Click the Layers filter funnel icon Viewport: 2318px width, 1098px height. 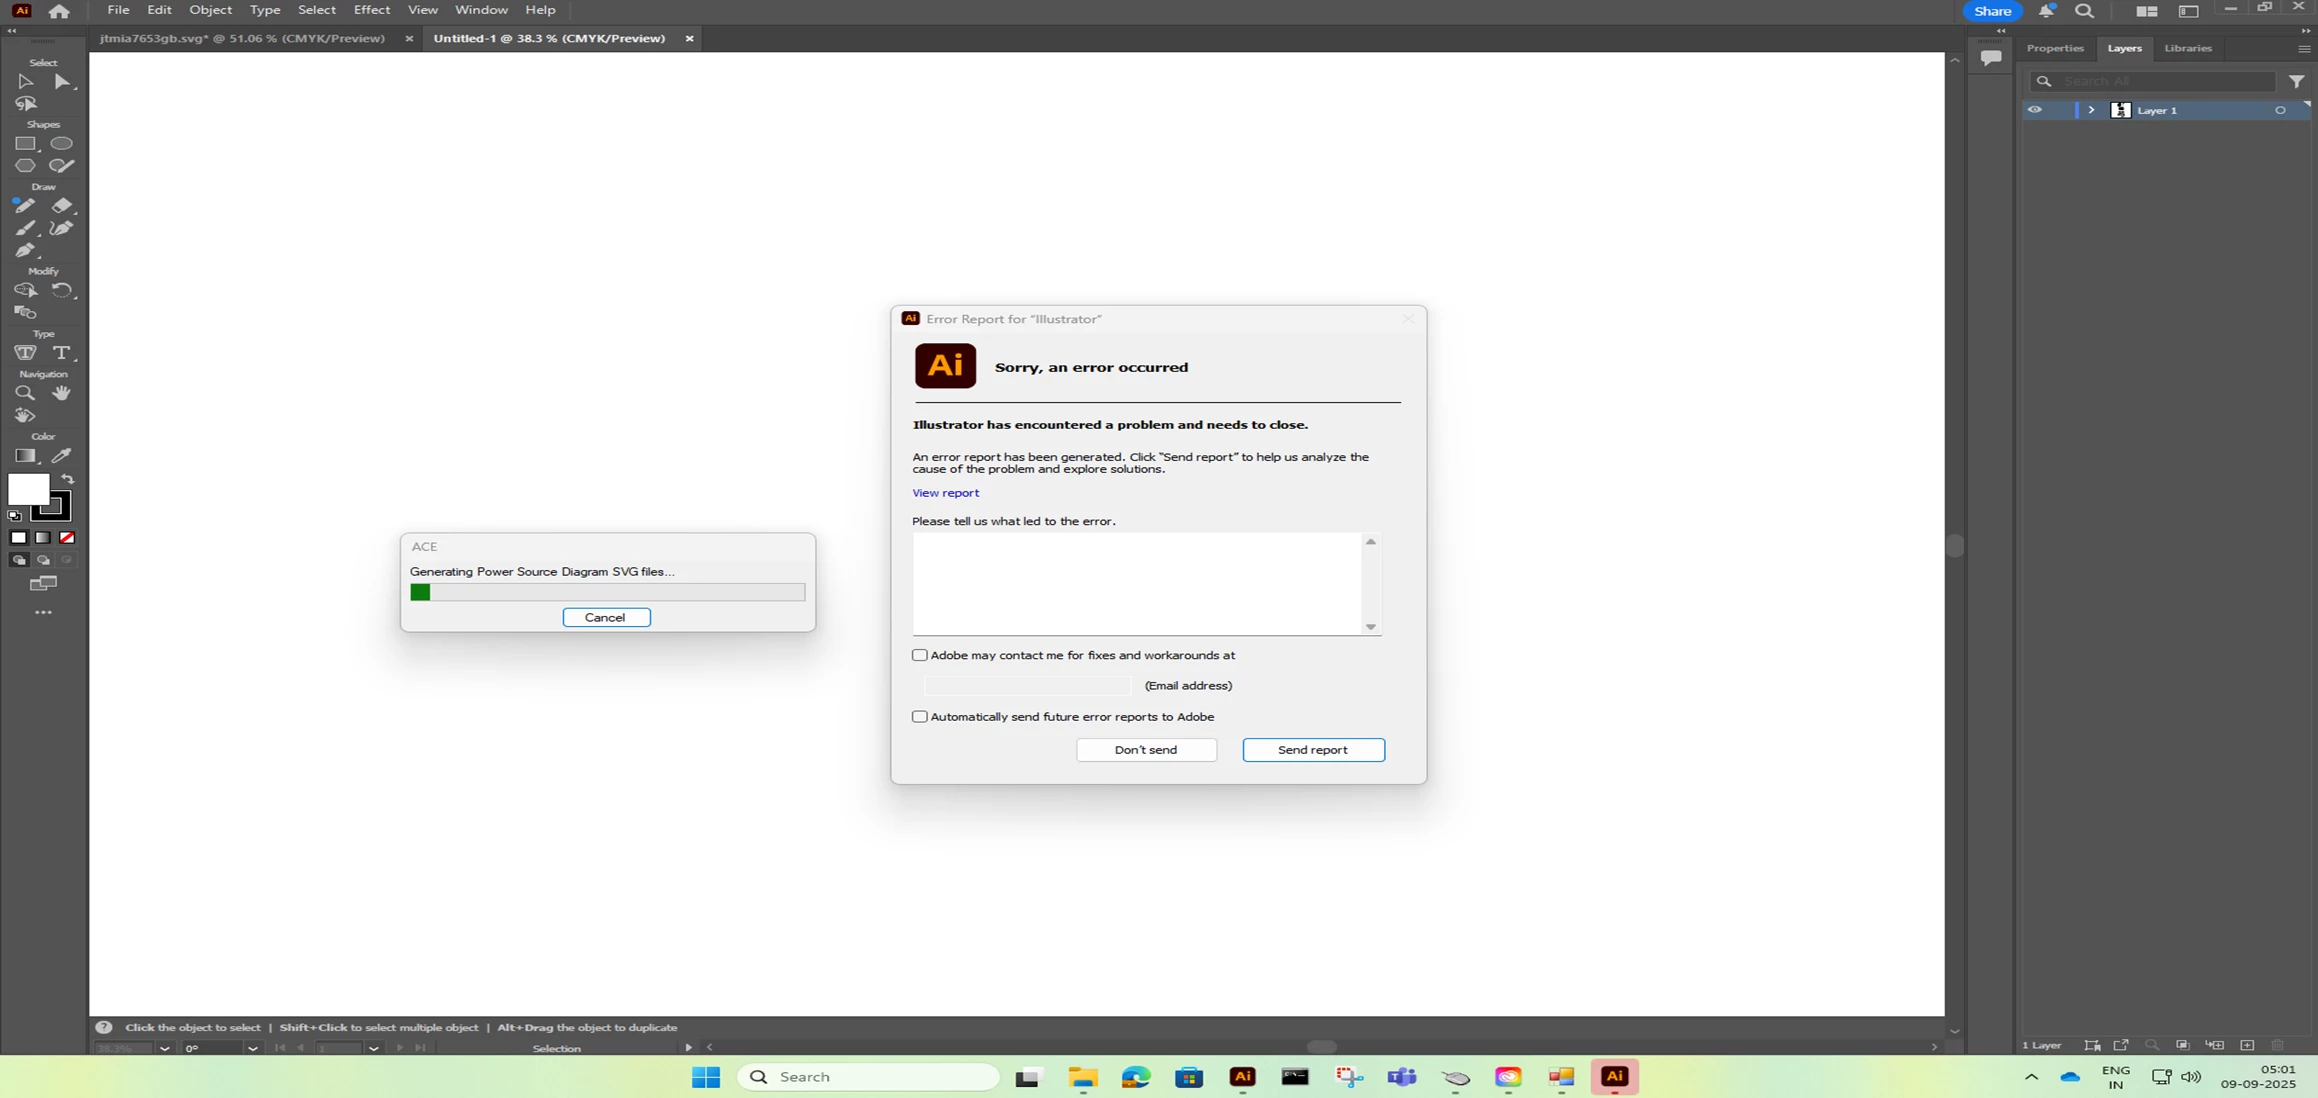2296,82
